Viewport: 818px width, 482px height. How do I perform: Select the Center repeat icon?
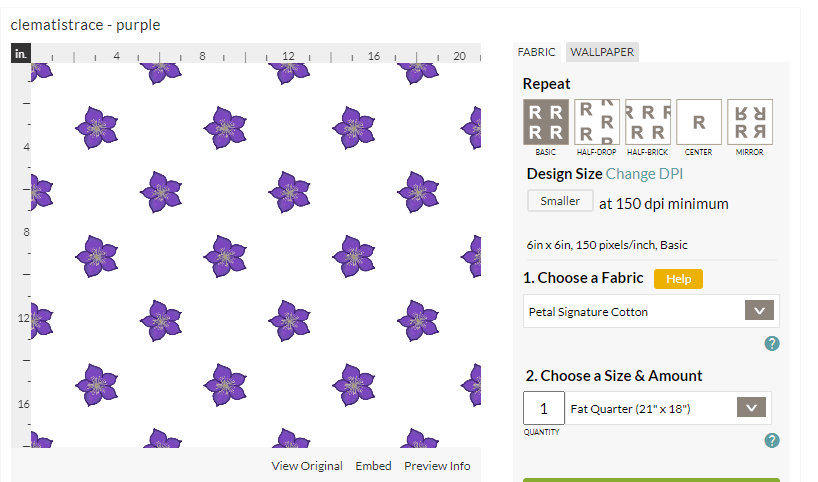(699, 122)
